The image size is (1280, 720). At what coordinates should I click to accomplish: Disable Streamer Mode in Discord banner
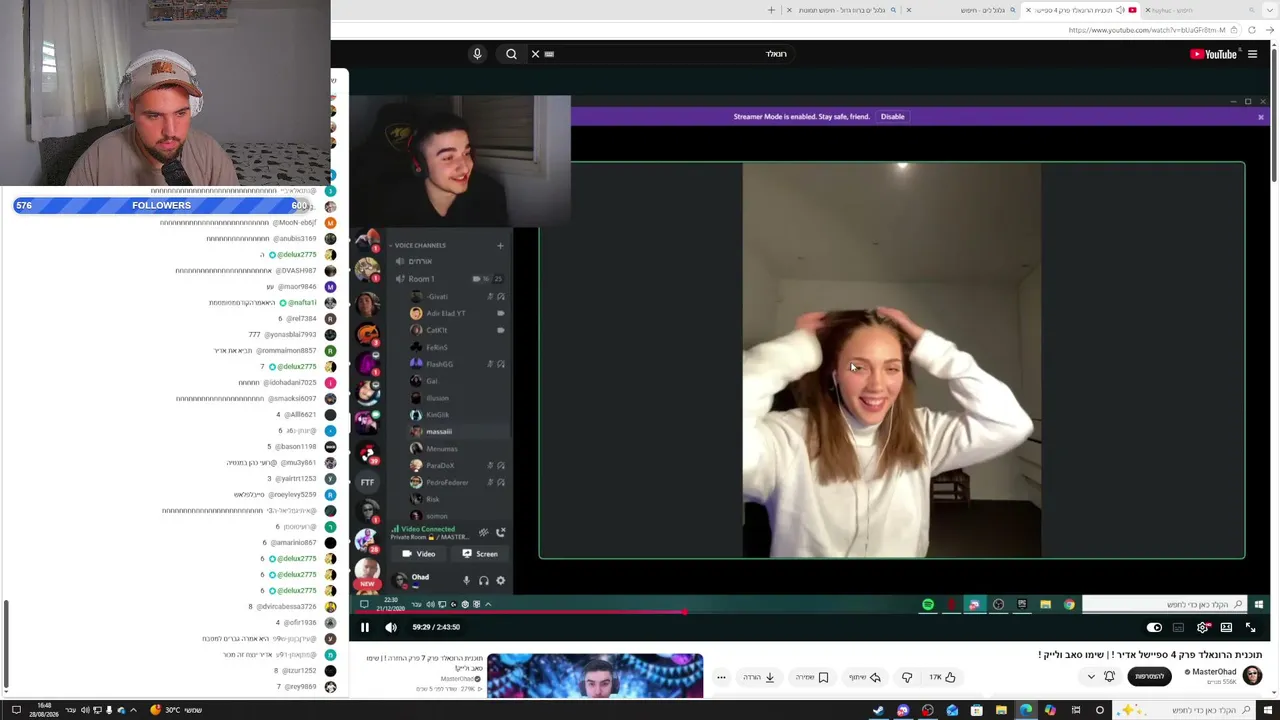click(892, 117)
